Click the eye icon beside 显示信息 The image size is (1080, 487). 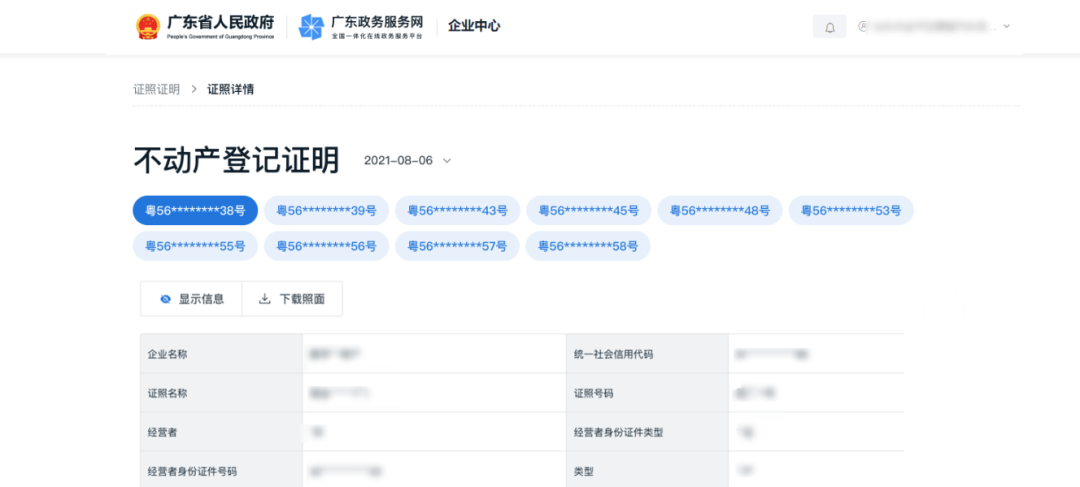(165, 299)
